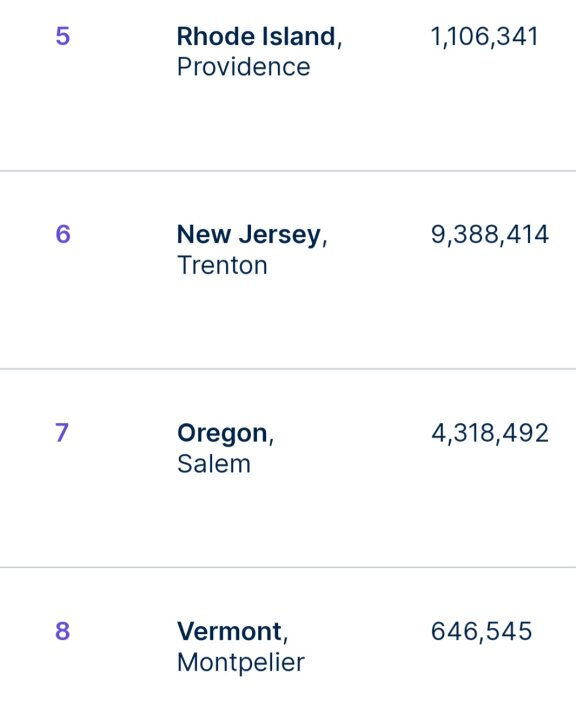The width and height of the screenshot is (576, 720).
Task: Click the capital city Salem
Action: [214, 464]
